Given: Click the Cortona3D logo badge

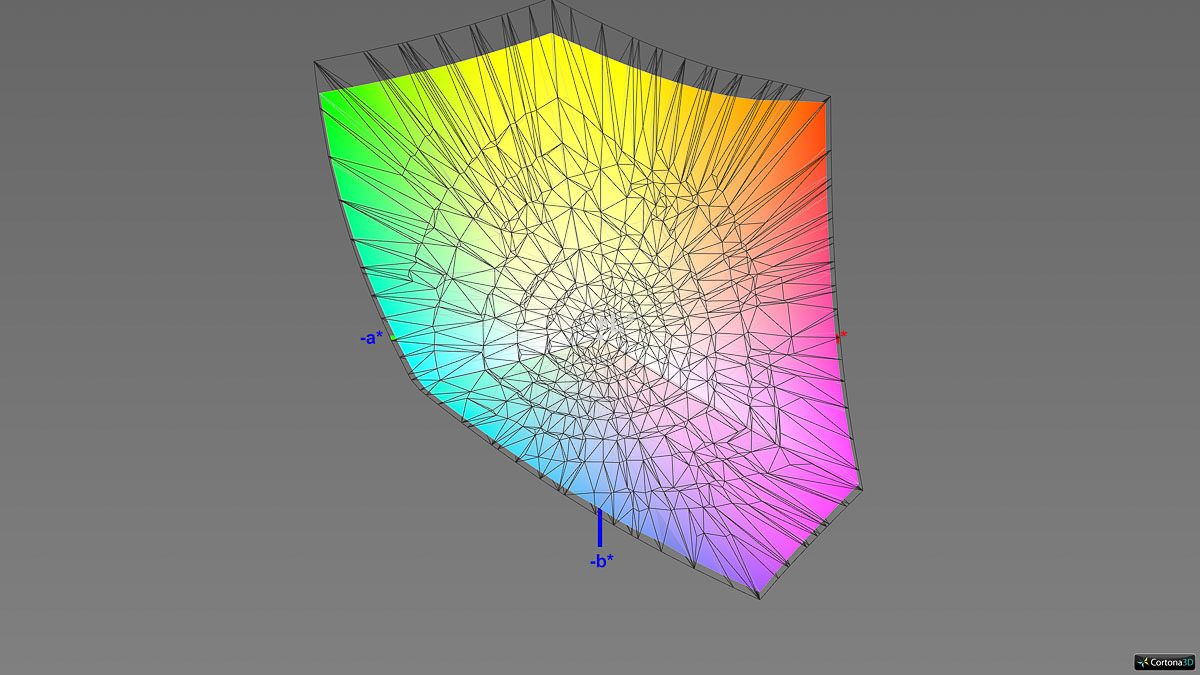Looking at the screenshot, I should pos(1164,662).
